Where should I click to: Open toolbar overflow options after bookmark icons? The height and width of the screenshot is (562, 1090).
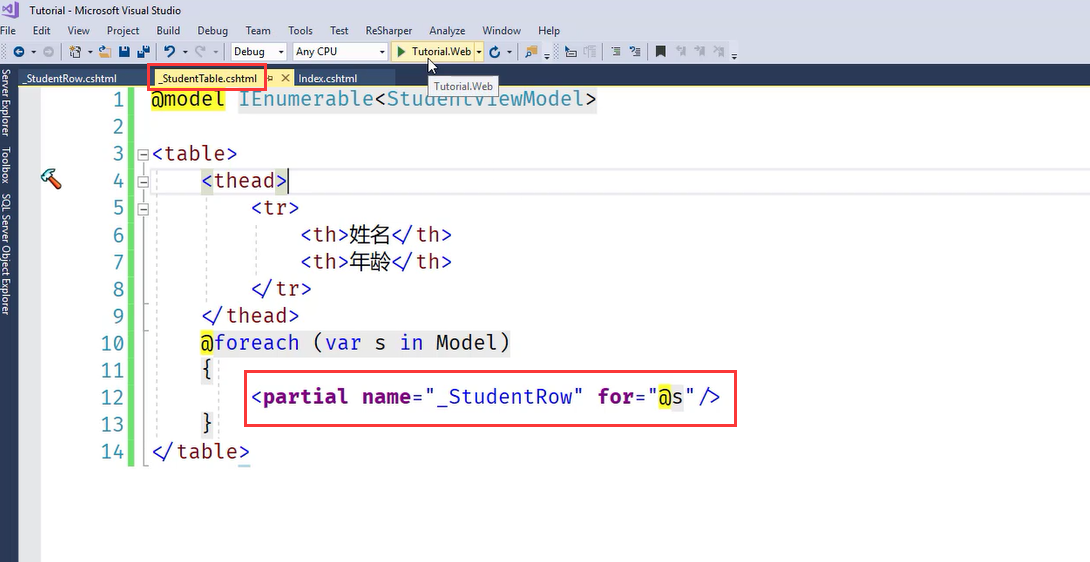(735, 54)
